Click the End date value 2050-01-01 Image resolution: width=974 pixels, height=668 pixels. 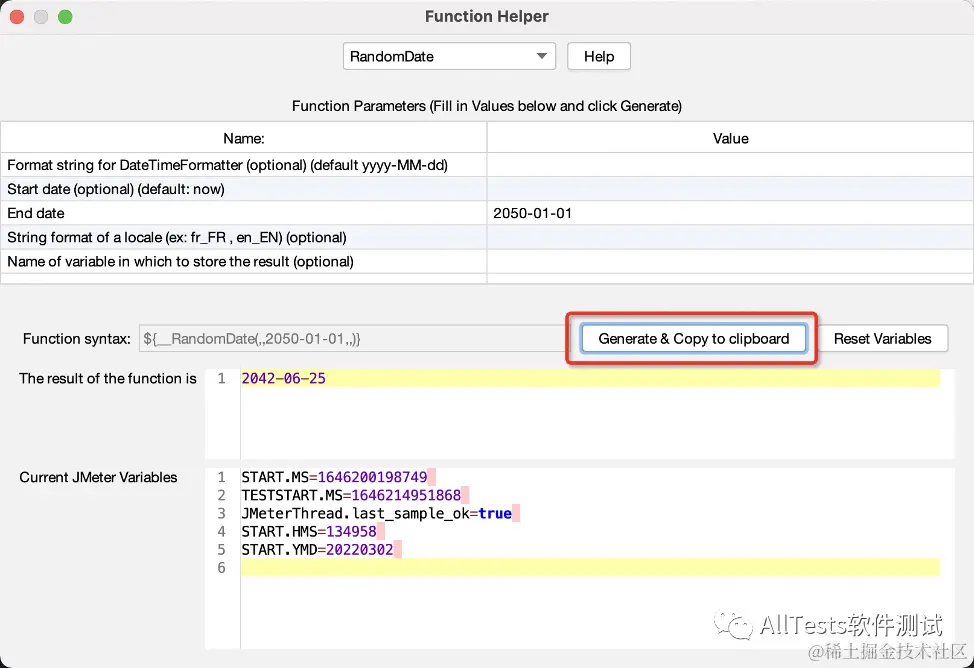tap(532, 213)
